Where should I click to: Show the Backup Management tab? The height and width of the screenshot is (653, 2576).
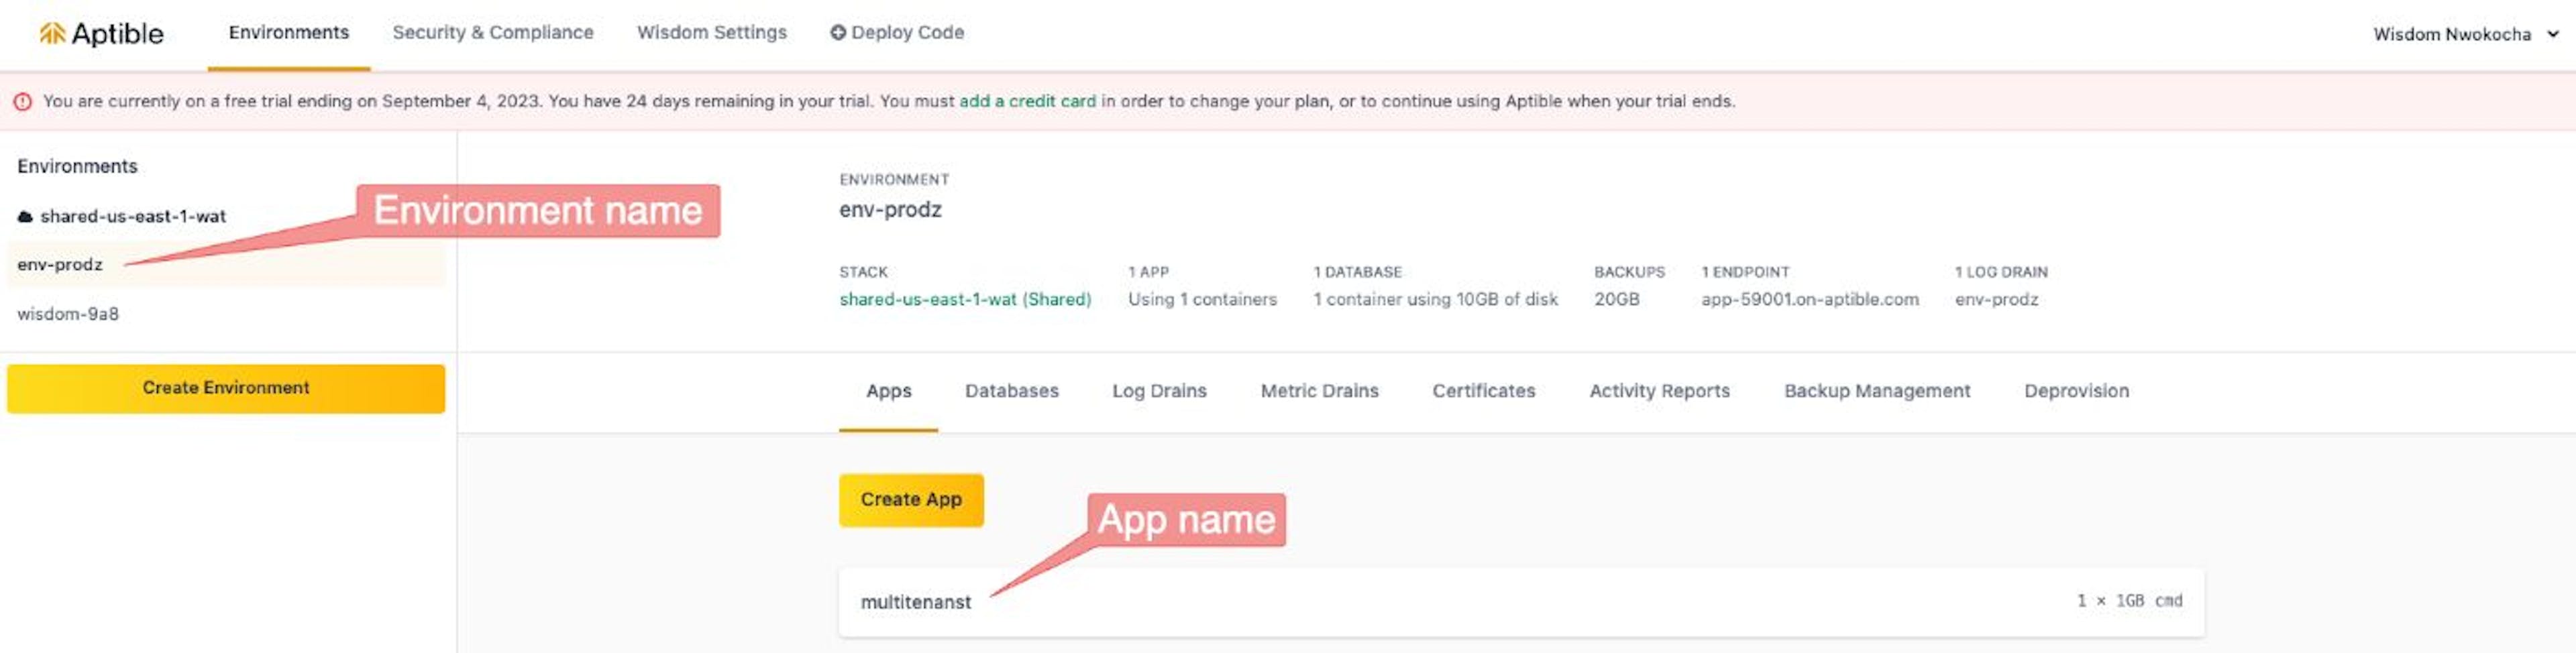[x=1876, y=391]
